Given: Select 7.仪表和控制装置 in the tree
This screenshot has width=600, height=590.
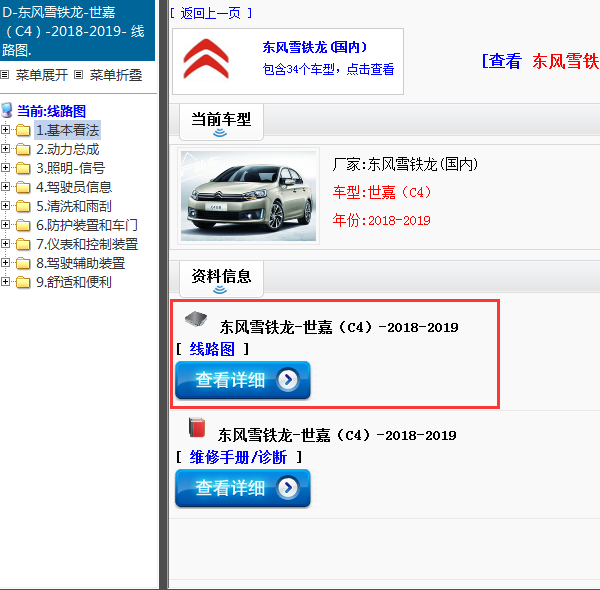Looking at the screenshot, I should click(87, 244).
